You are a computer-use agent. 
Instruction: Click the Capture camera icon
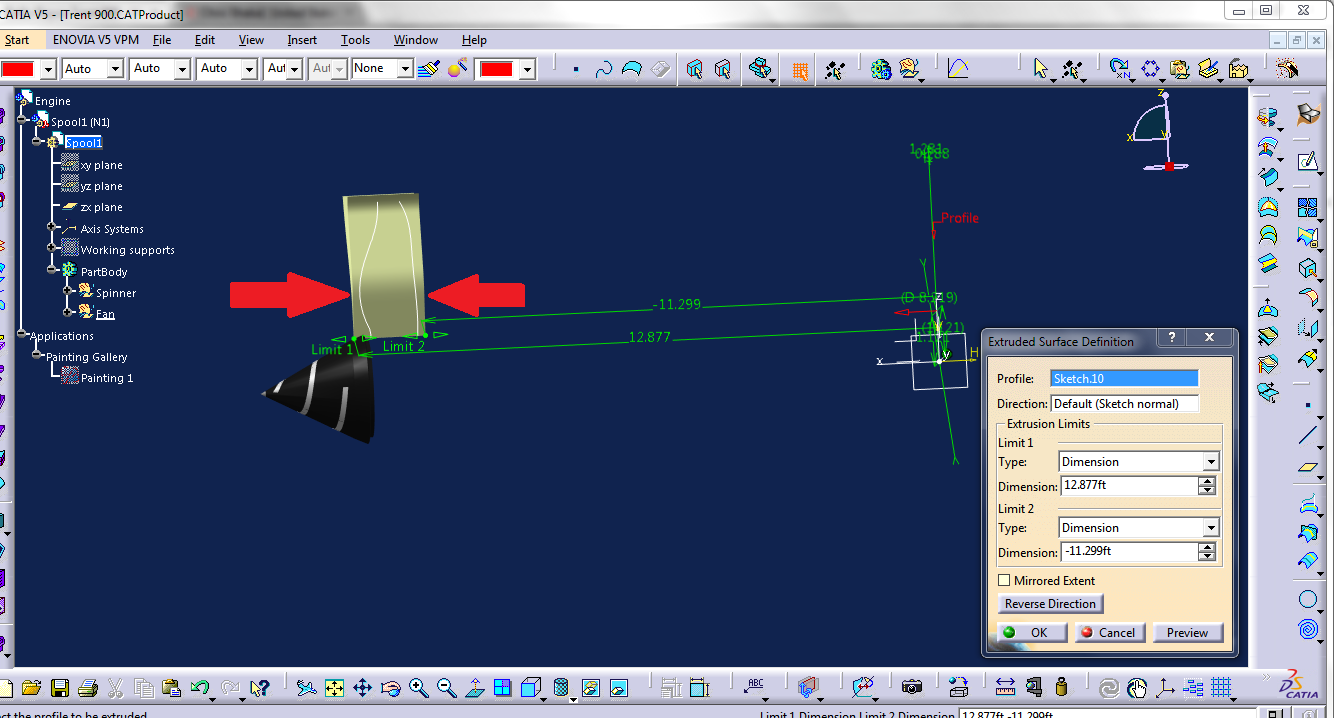tap(911, 688)
